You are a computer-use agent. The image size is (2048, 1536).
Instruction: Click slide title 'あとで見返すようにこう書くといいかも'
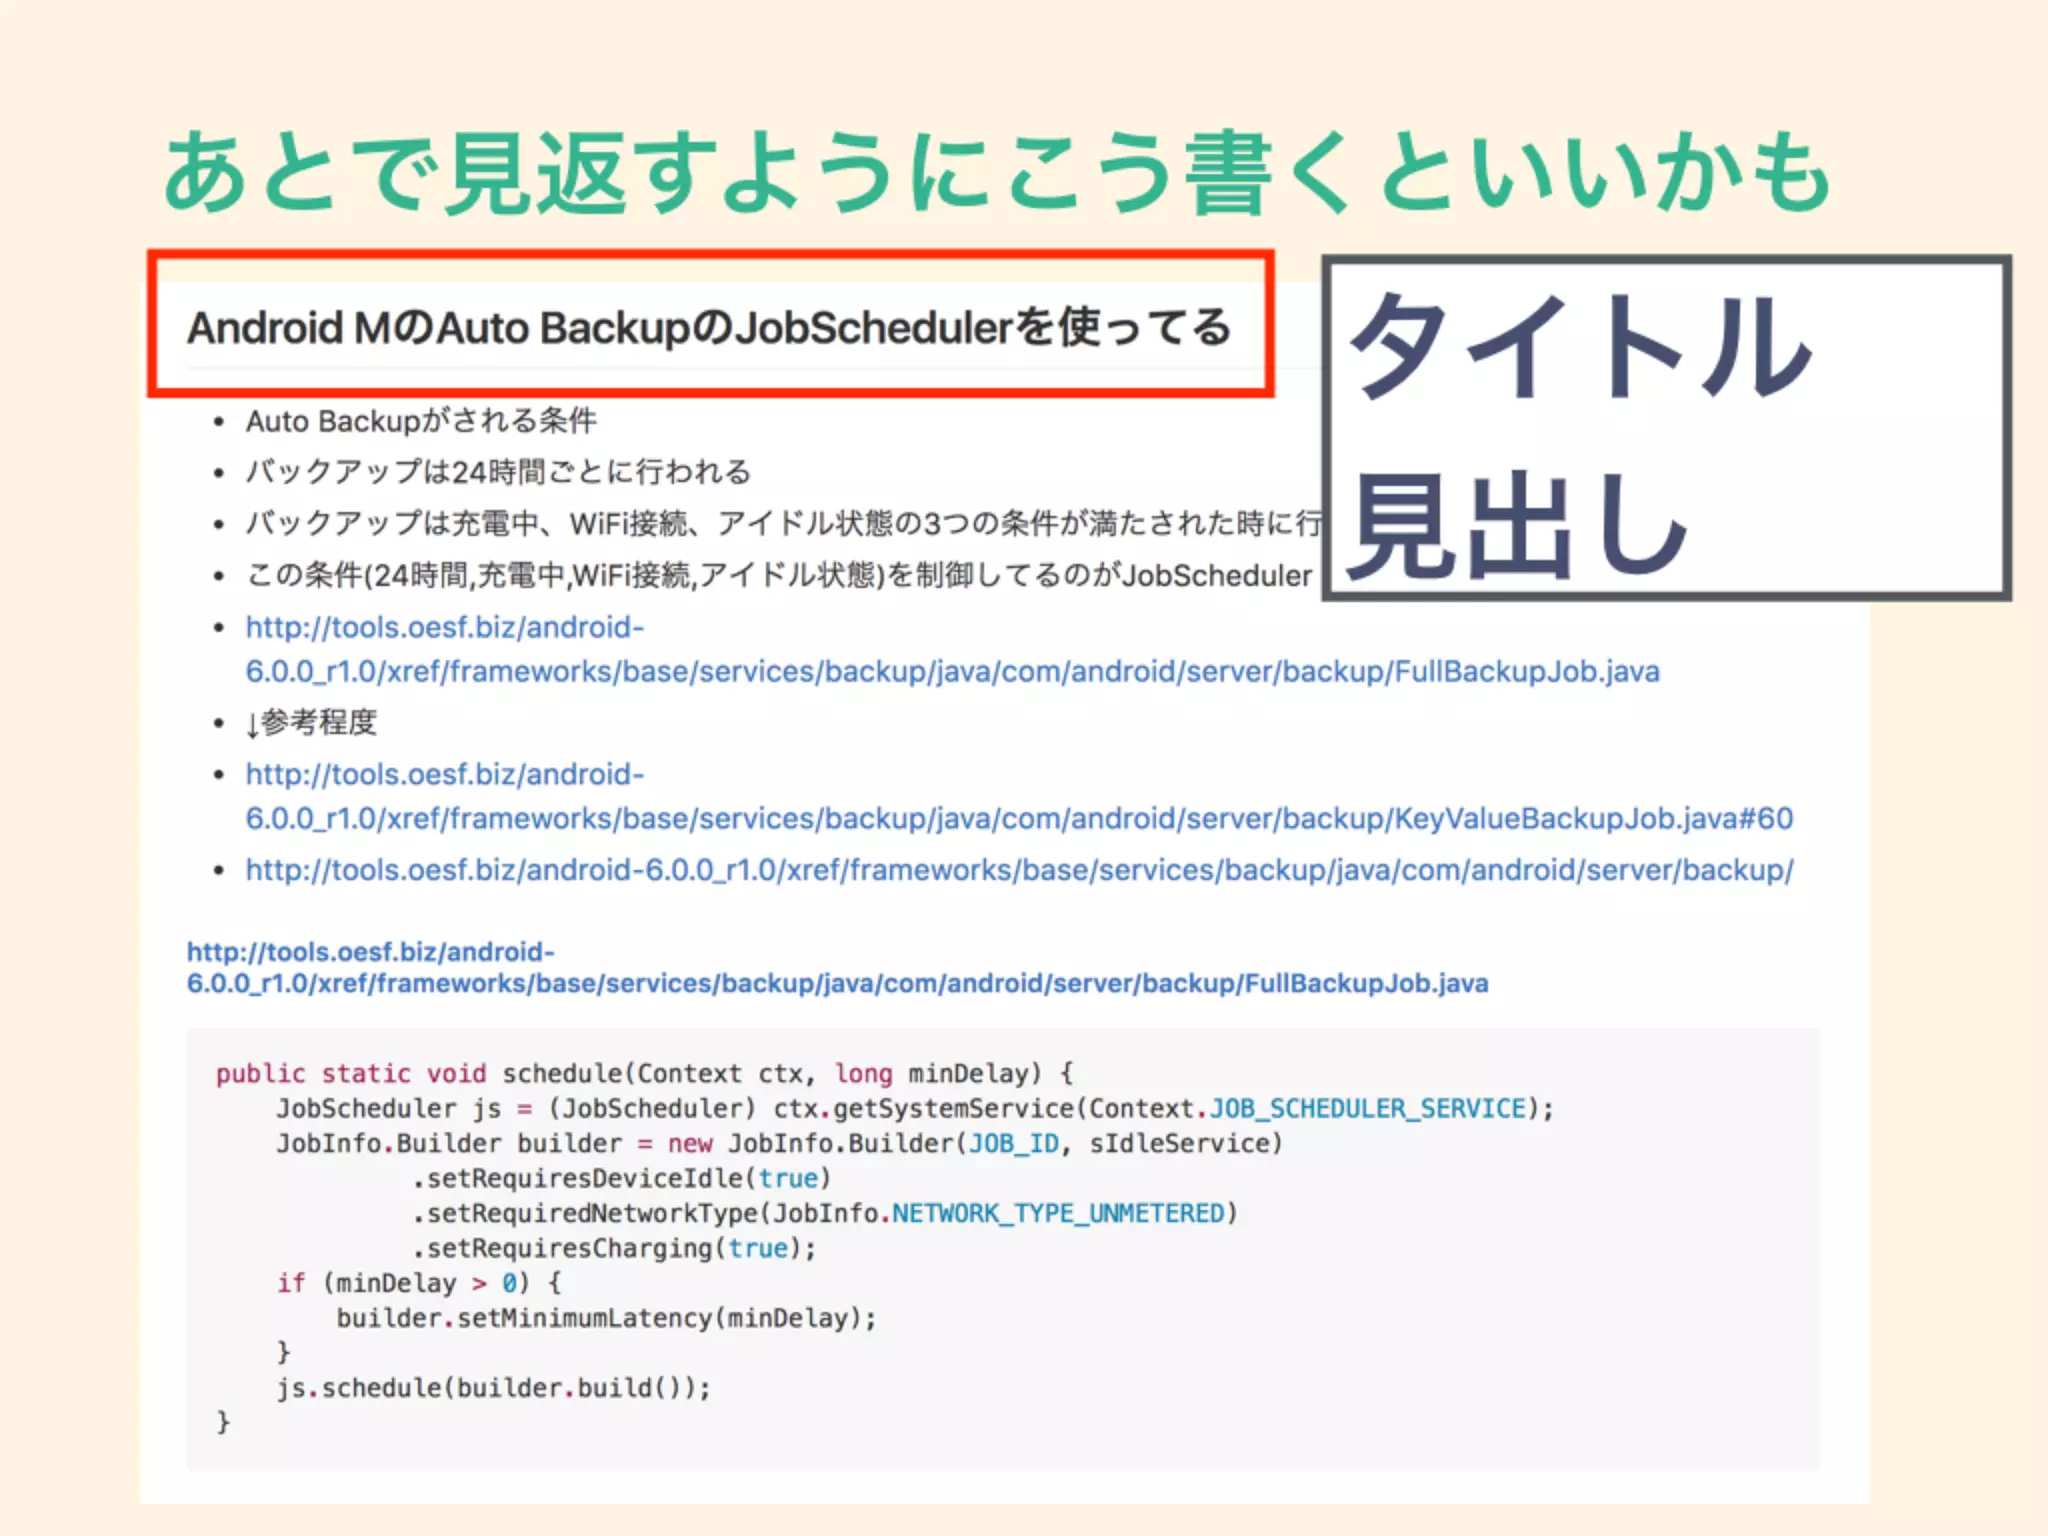click(x=997, y=172)
